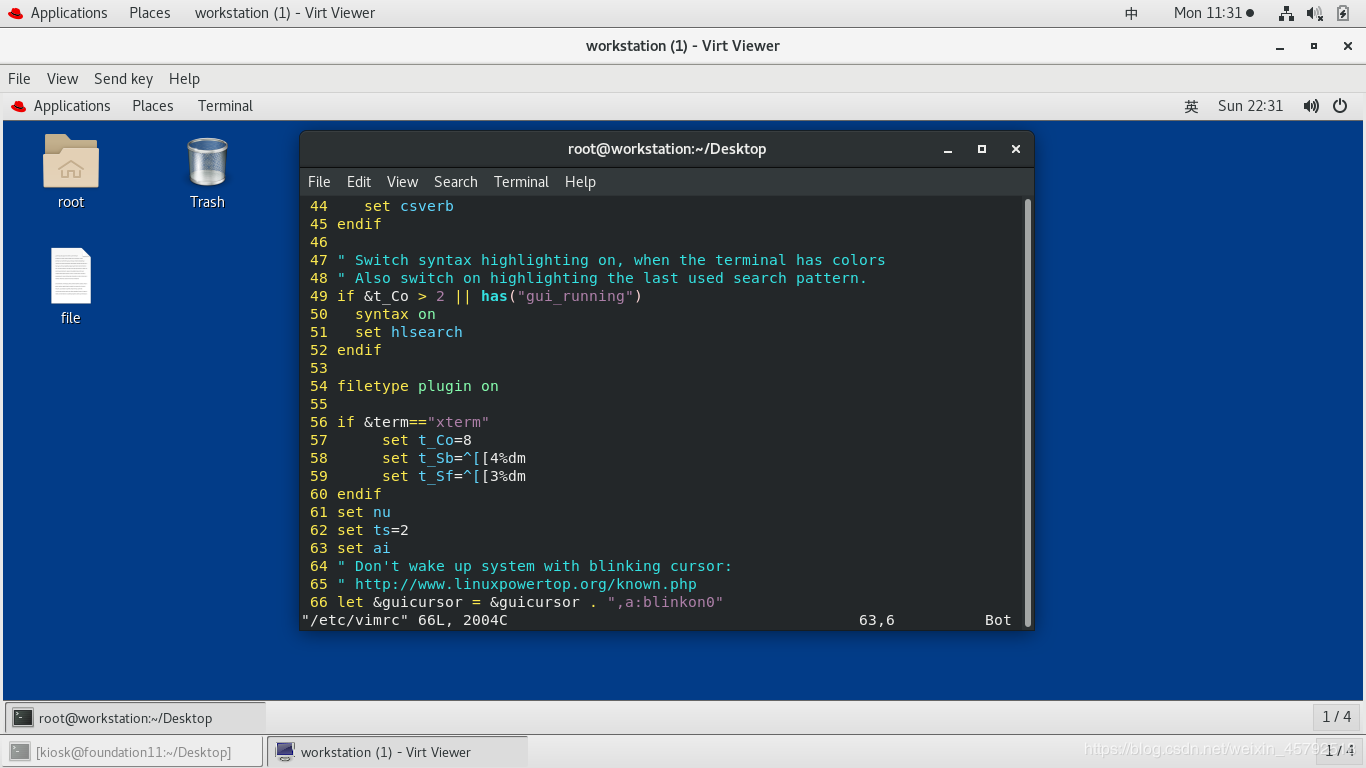Image resolution: width=1366 pixels, height=768 pixels.
Task: Open the terminal View menu
Action: pos(402,182)
